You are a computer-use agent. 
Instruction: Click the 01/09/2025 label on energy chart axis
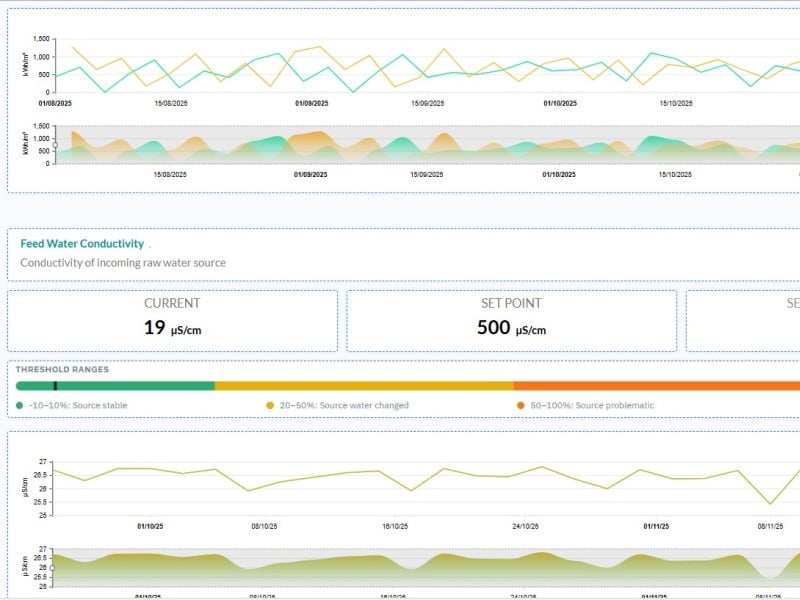pos(310,102)
